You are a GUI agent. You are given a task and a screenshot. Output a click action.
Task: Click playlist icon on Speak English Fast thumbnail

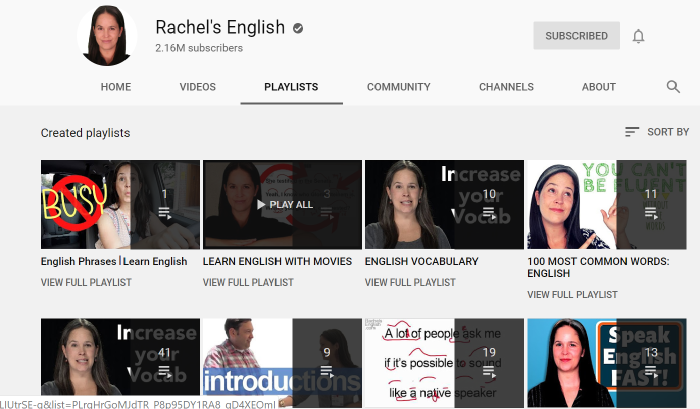click(651, 371)
